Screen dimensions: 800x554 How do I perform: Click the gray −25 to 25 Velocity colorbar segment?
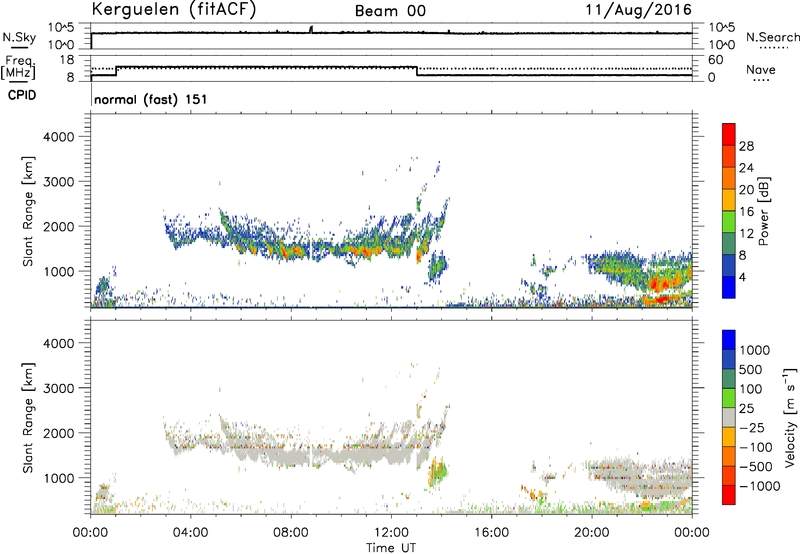(729, 417)
